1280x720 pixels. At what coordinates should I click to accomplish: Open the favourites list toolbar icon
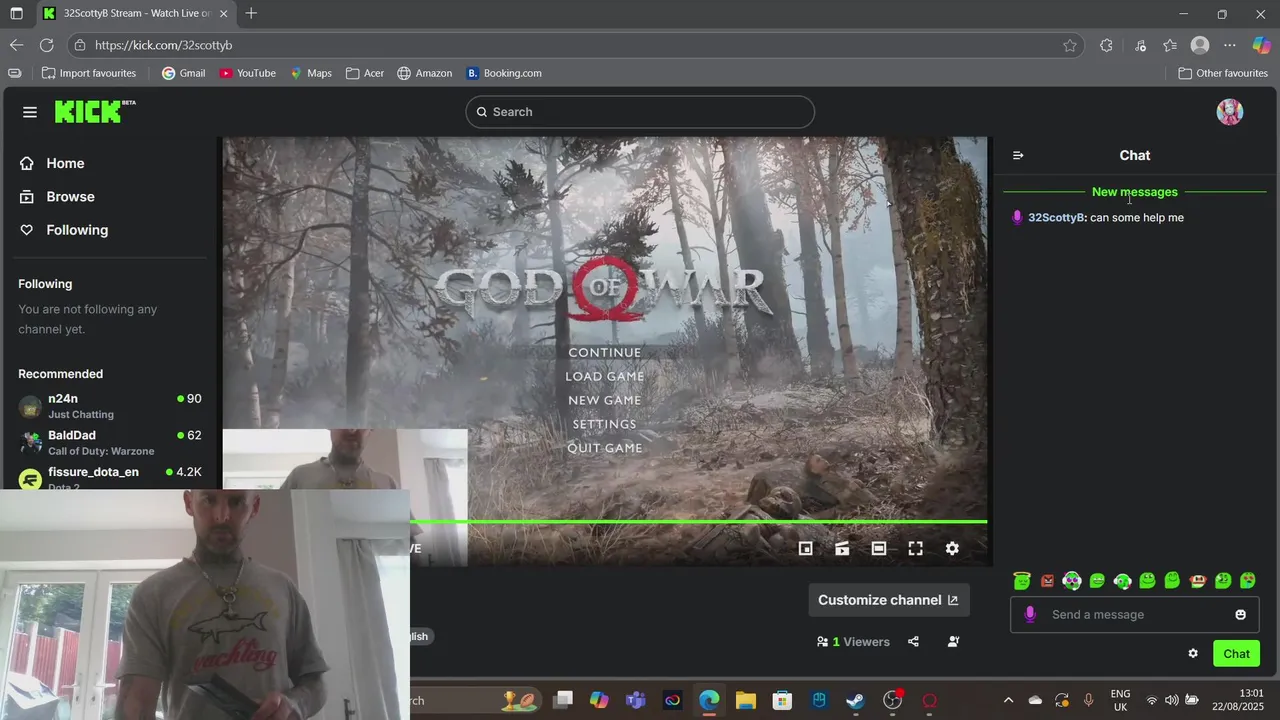pyautogui.click(x=1170, y=45)
